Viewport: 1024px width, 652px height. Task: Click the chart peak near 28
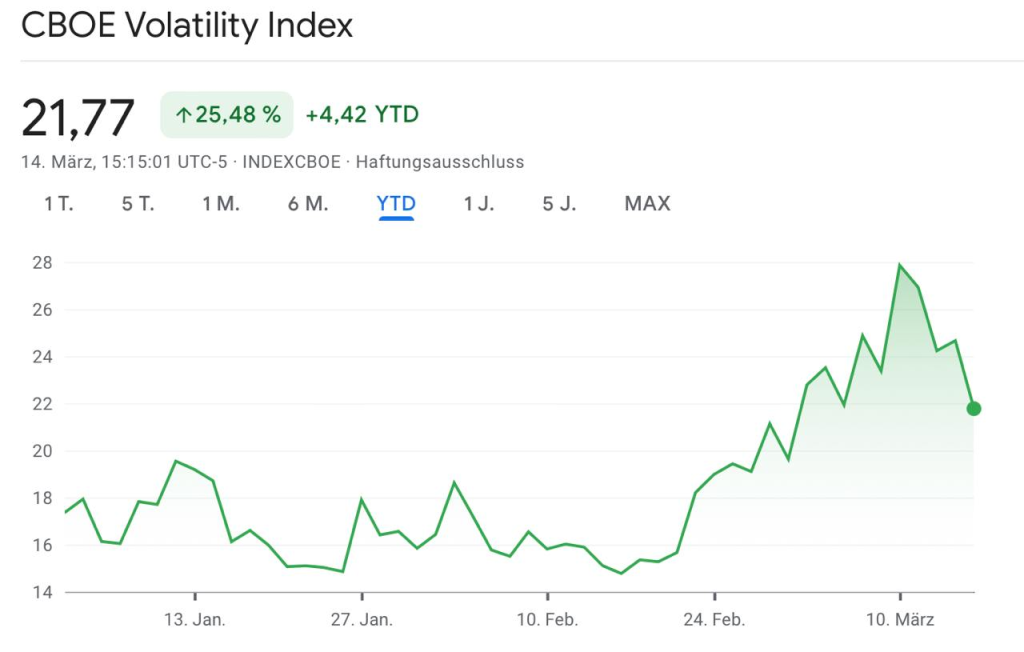click(899, 265)
